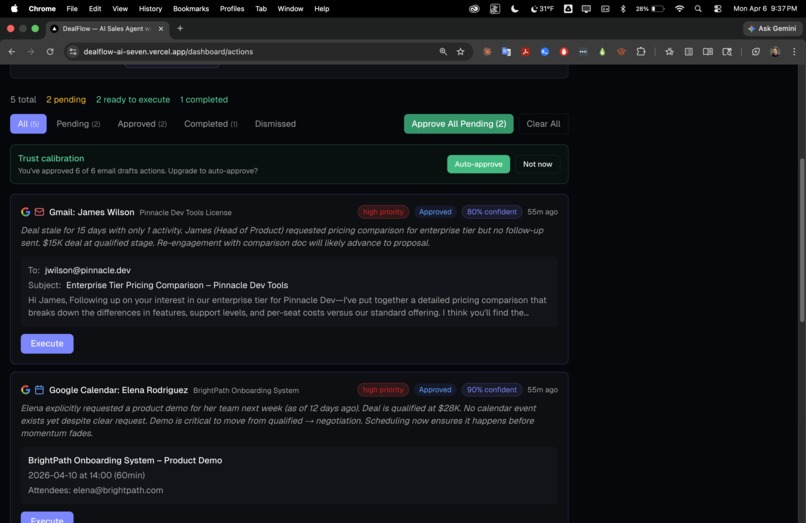
Task: Open site info icon in address bar
Action: (73, 51)
